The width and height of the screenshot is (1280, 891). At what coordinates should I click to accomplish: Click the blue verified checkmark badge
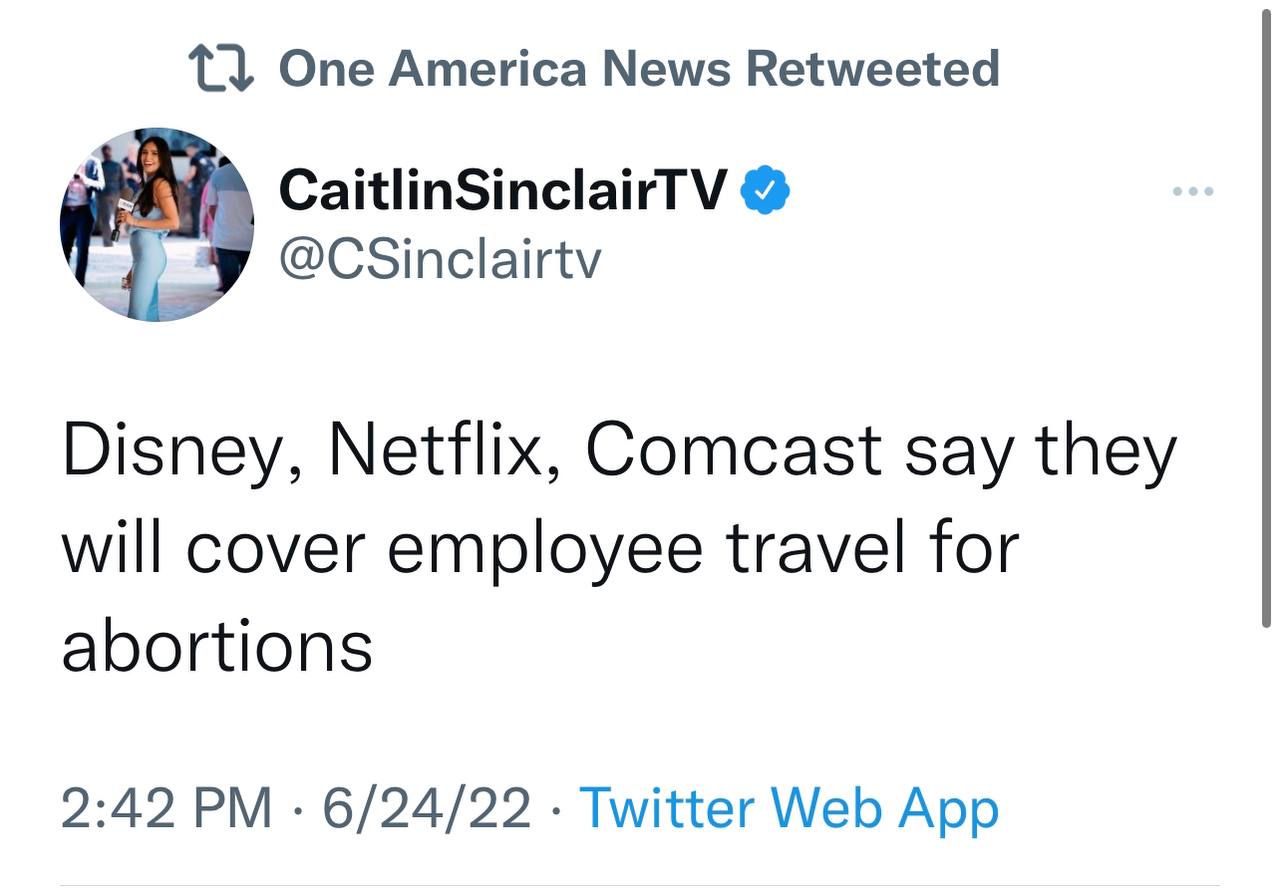(x=765, y=191)
